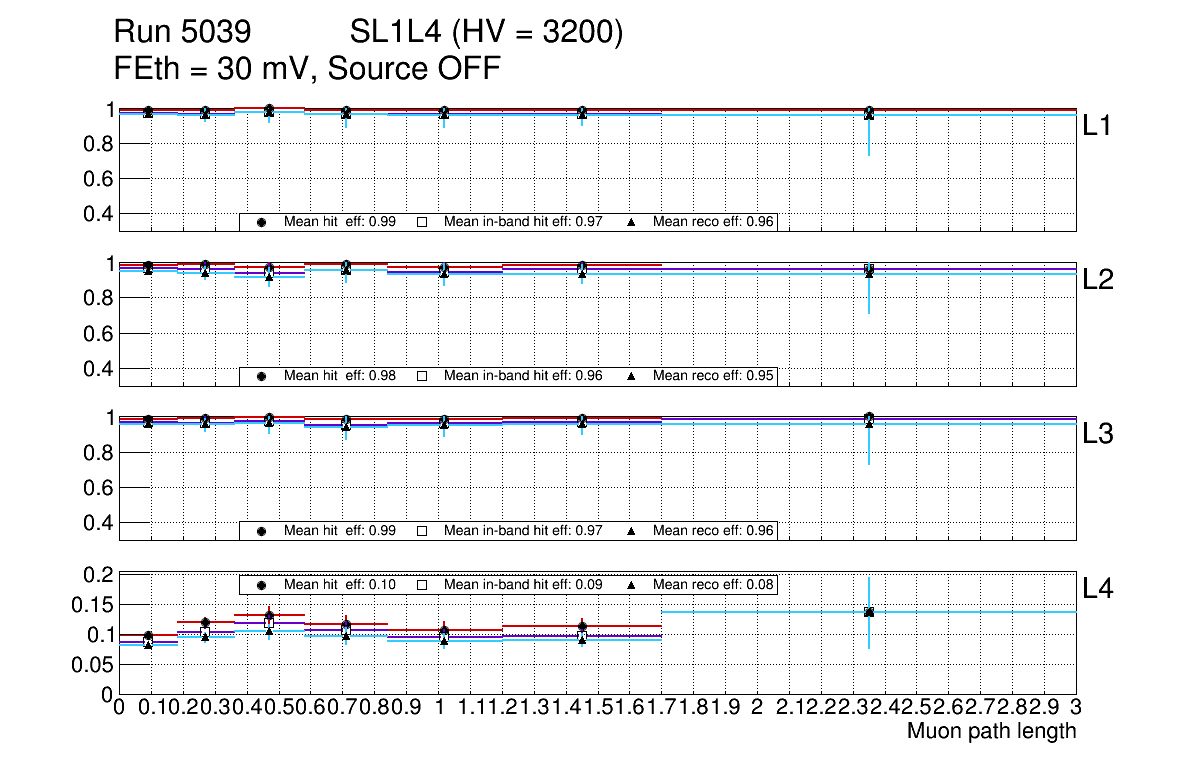Select 'Mean in-band hit eff: 0.97' in L1 legend

tap(522, 222)
